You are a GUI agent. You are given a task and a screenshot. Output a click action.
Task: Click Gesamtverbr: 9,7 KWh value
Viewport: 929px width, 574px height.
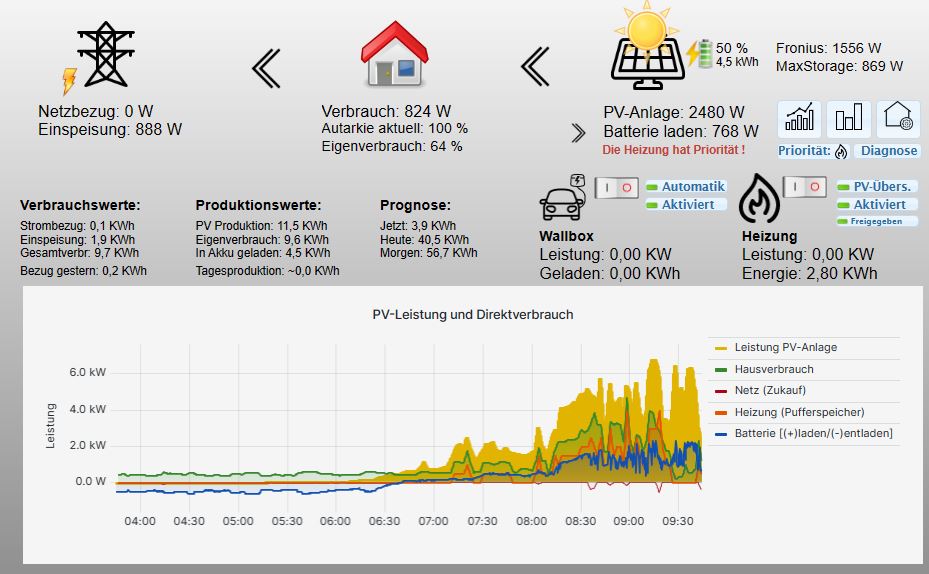point(79,253)
